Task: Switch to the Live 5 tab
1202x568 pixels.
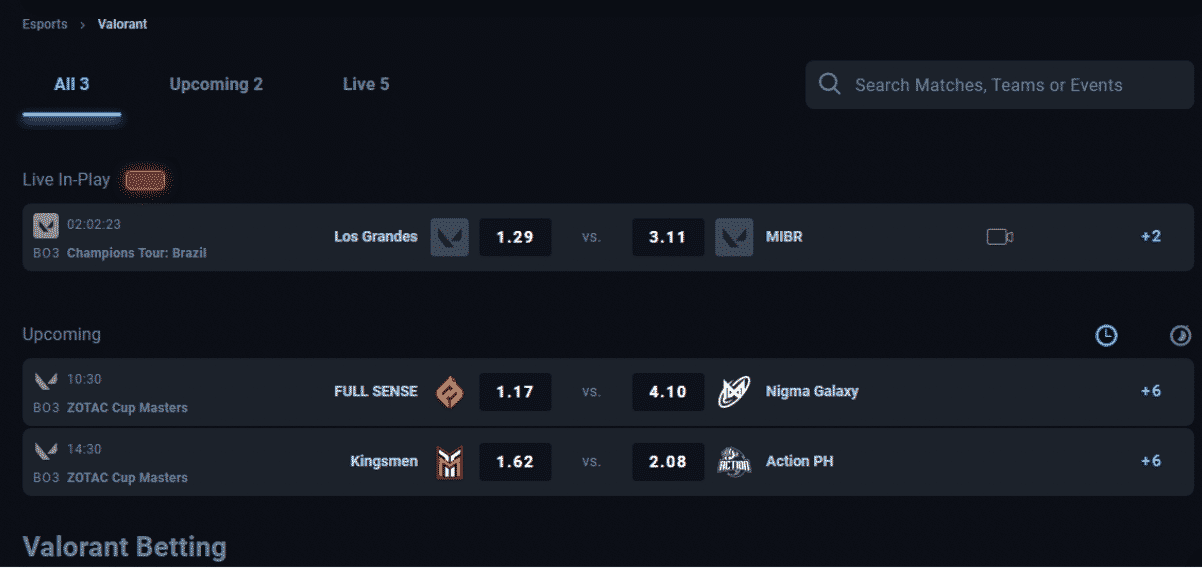Action: point(366,84)
